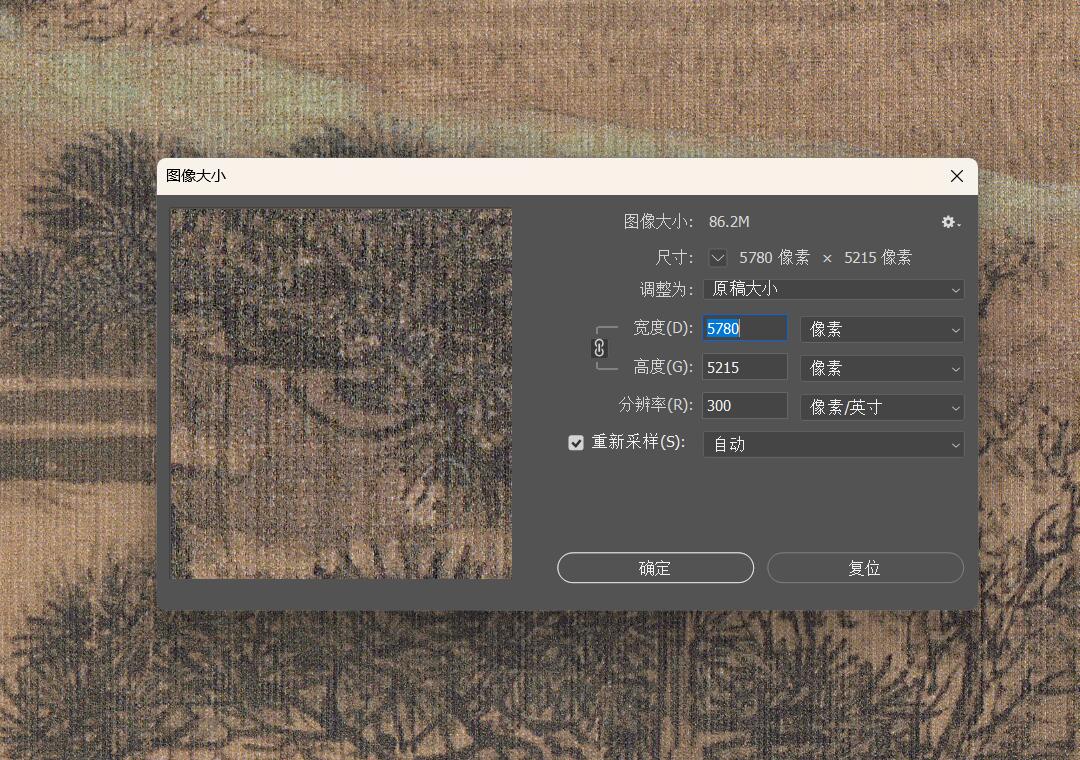Uncheck the 重新采样(S) checkbox
This screenshot has width=1080, height=760.
click(x=576, y=442)
